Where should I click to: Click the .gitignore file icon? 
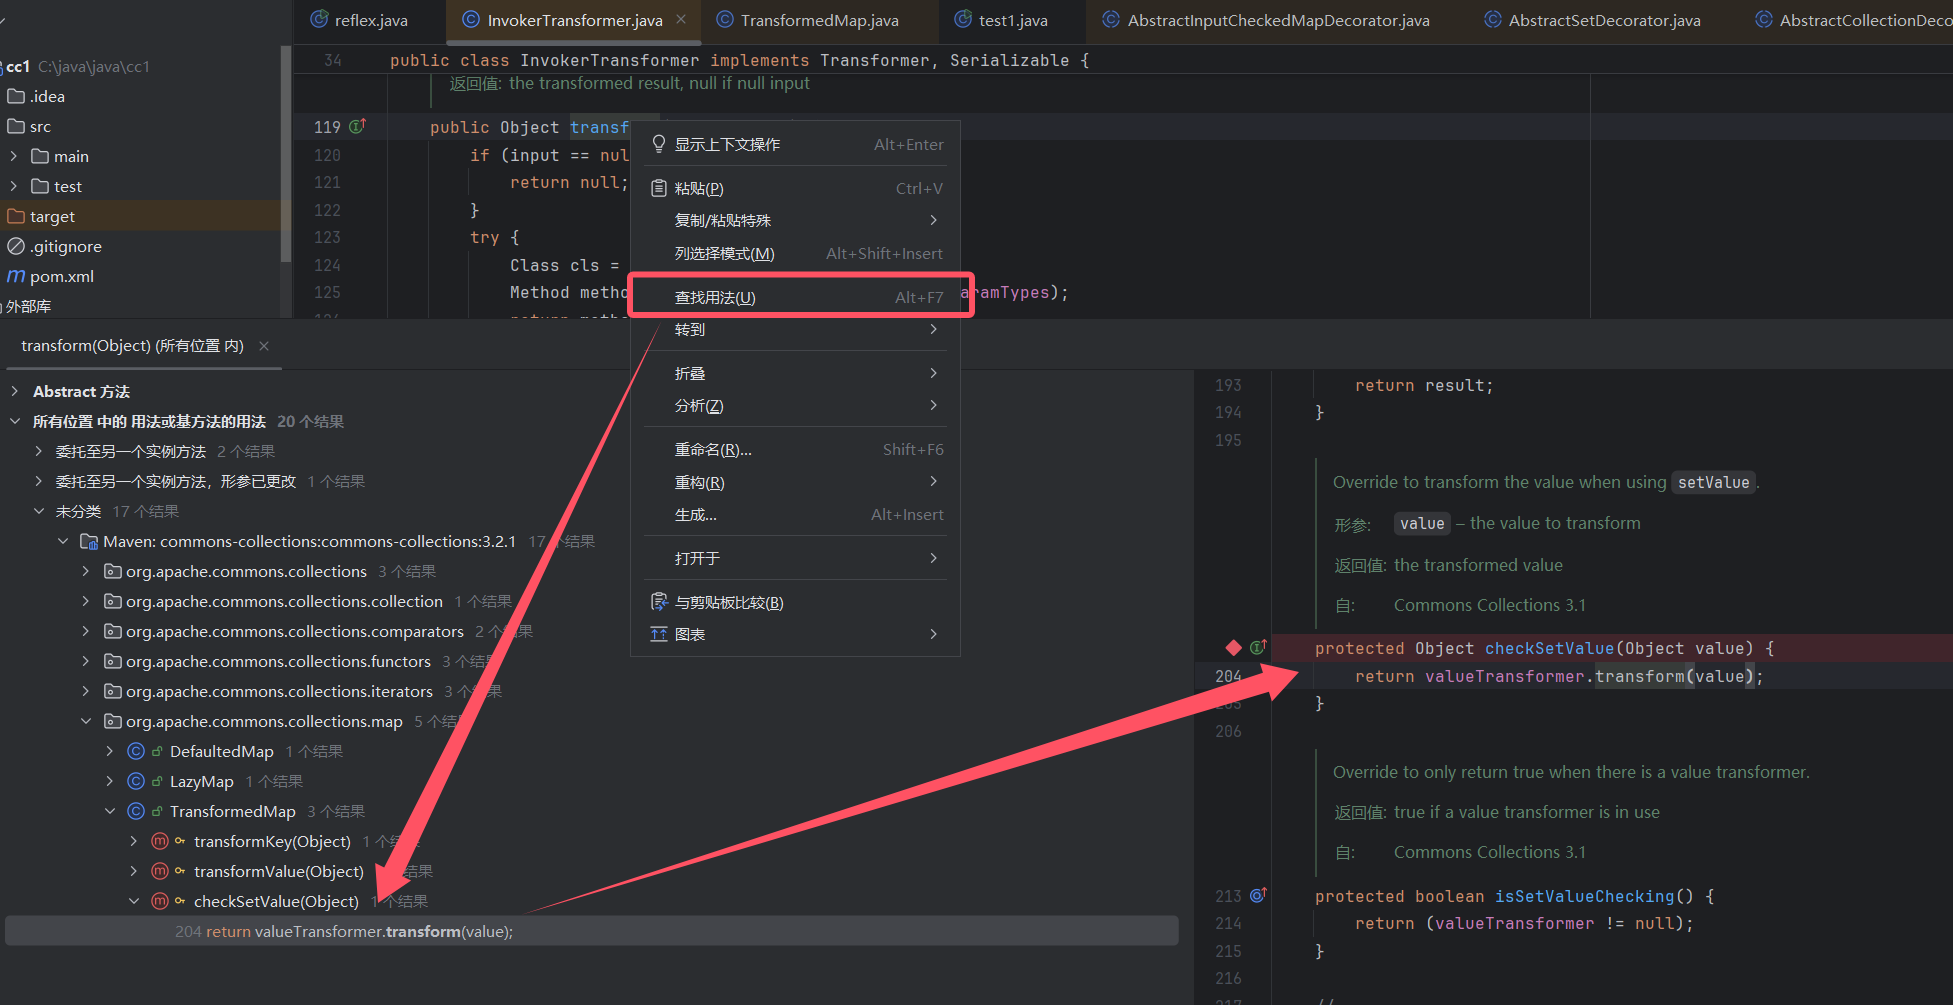(x=16, y=246)
